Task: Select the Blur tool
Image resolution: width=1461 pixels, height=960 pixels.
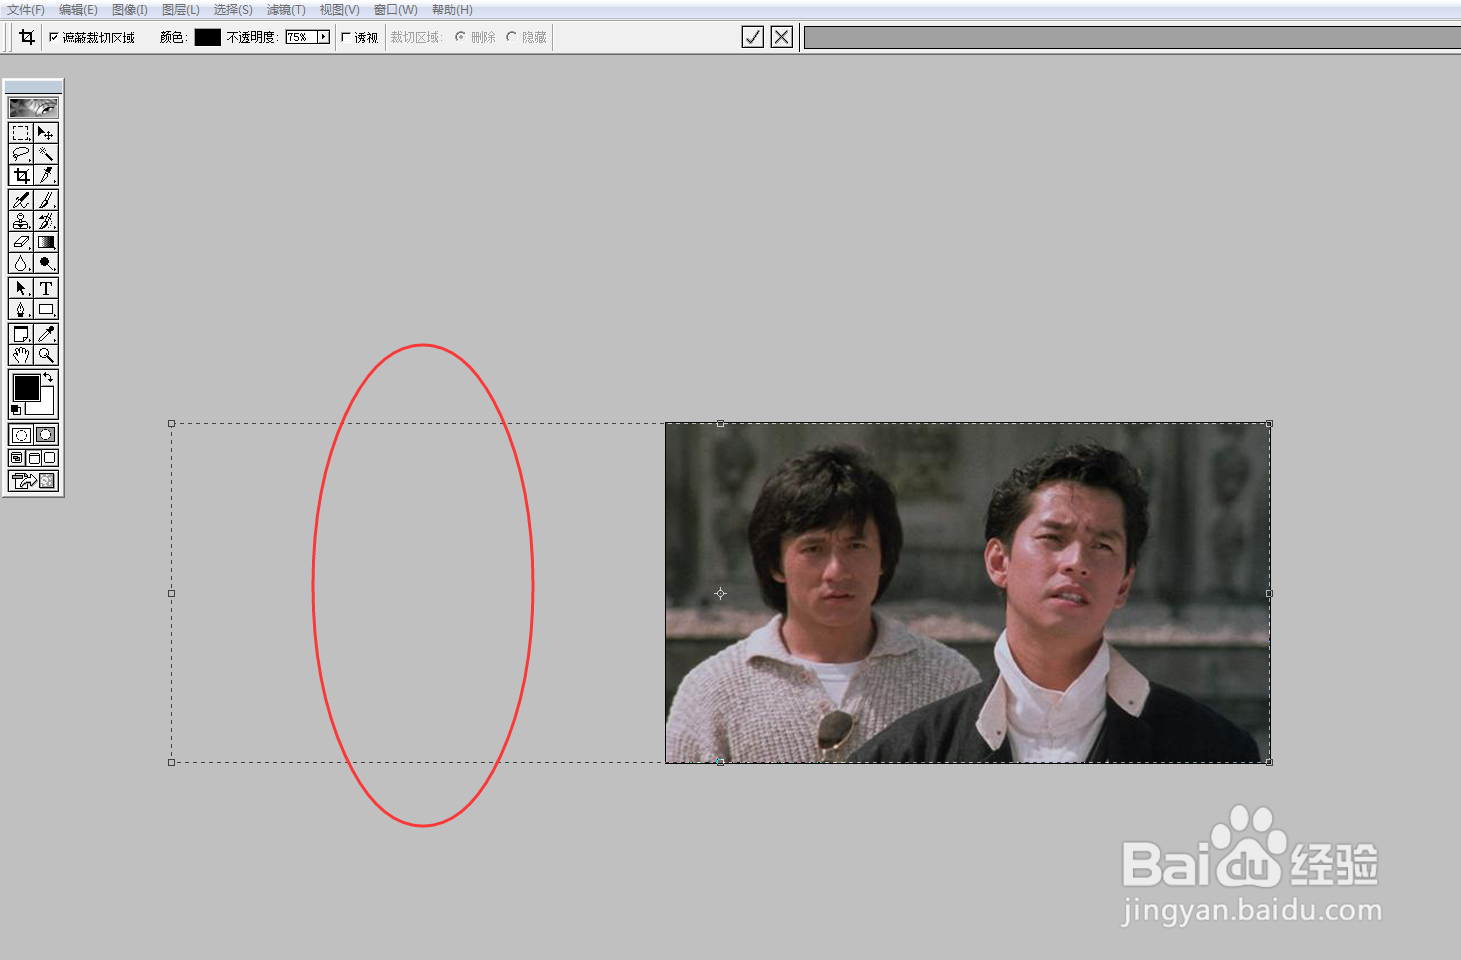Action: 21,263
